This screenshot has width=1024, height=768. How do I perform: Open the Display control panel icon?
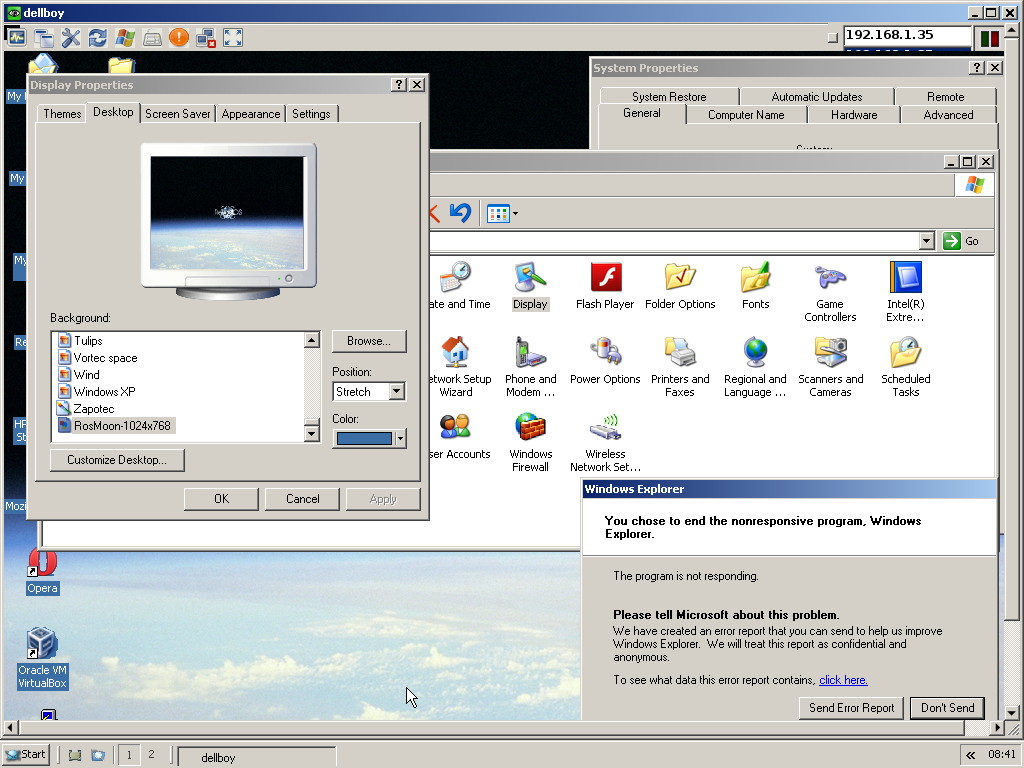click(x=530, y=285)
